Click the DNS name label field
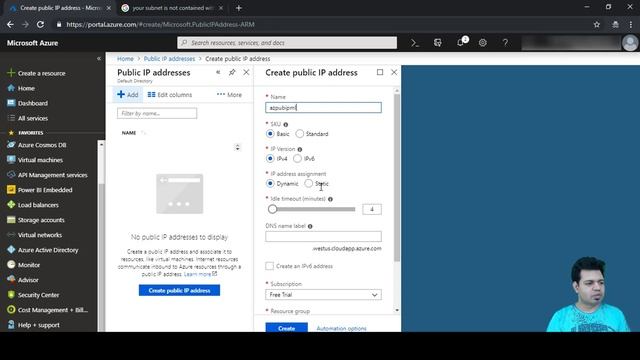 (x=323, y=236)
